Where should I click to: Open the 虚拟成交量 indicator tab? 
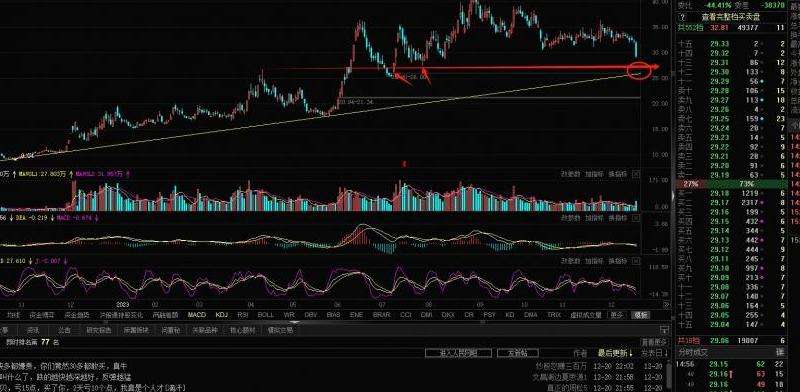pos(586,315)
